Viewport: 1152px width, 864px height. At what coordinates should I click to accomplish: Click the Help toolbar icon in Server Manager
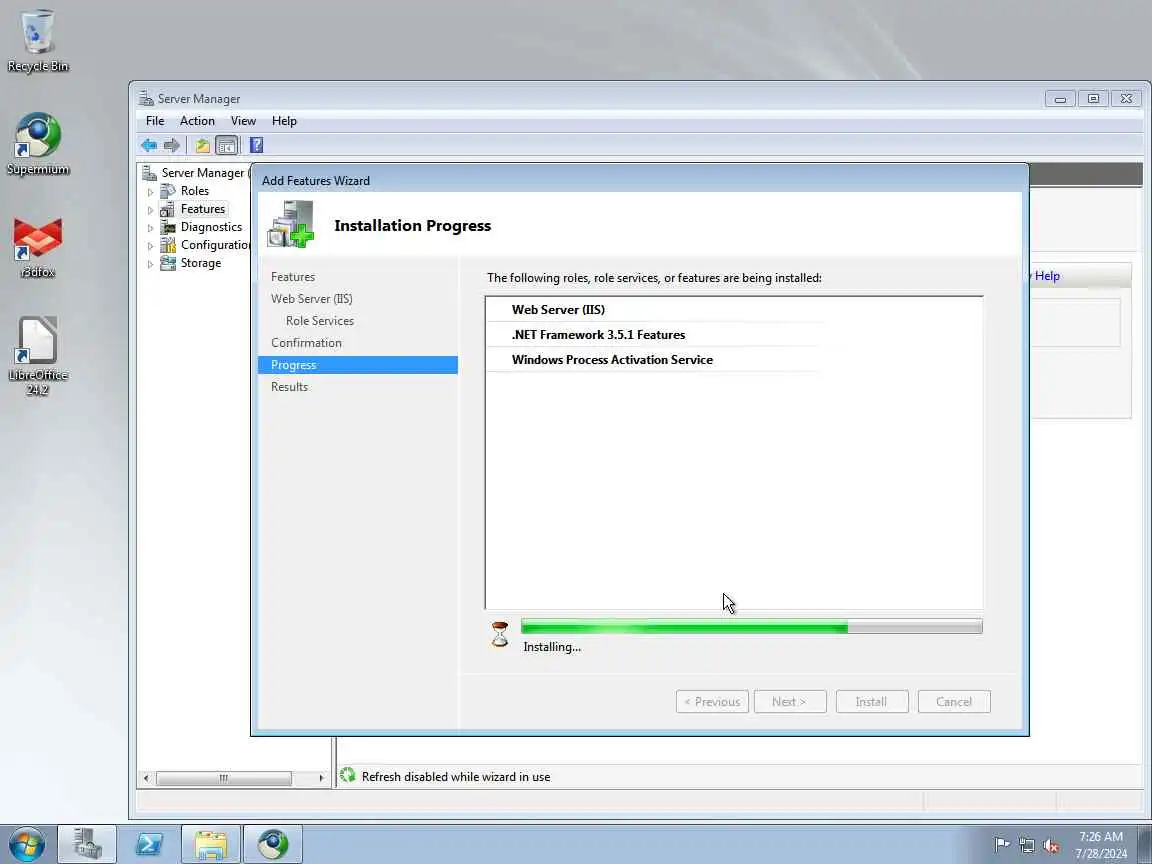pyautogui.click(x=256, y=145)
